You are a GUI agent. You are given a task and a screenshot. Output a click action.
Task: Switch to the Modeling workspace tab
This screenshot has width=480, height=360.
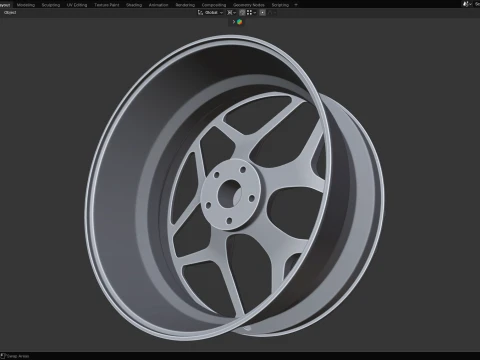coord(26,5)
